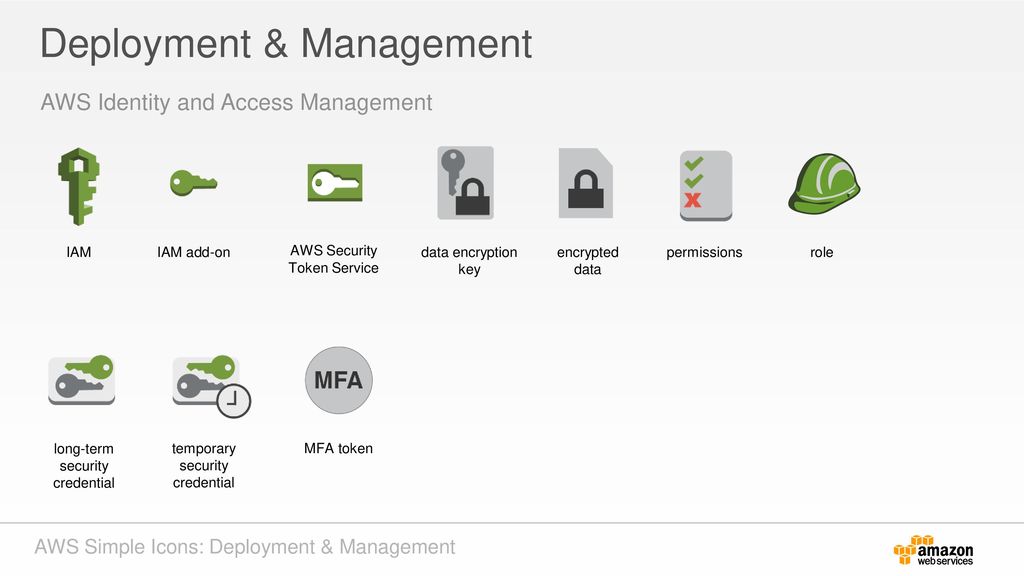Screen dimensions: 1024x576
Task: Select the long-term security credential icon
Action: point(82,380)
